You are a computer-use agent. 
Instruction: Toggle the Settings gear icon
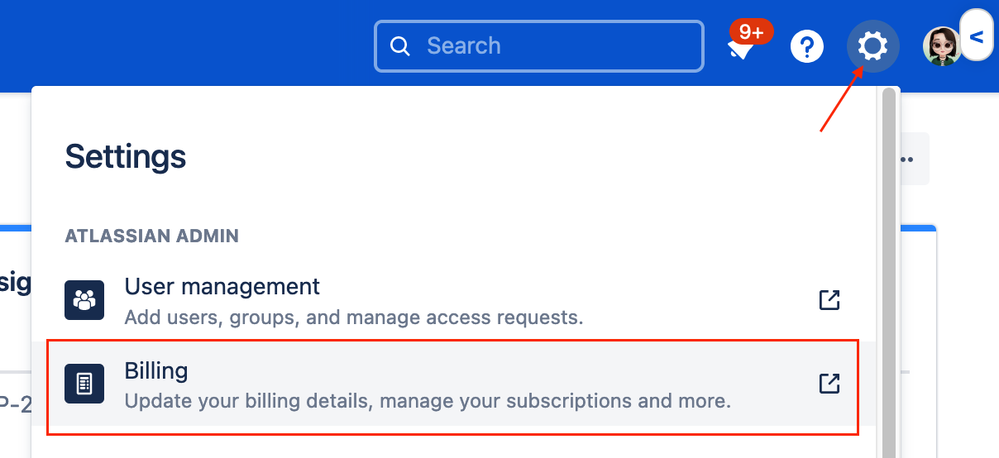pos(872,46)
